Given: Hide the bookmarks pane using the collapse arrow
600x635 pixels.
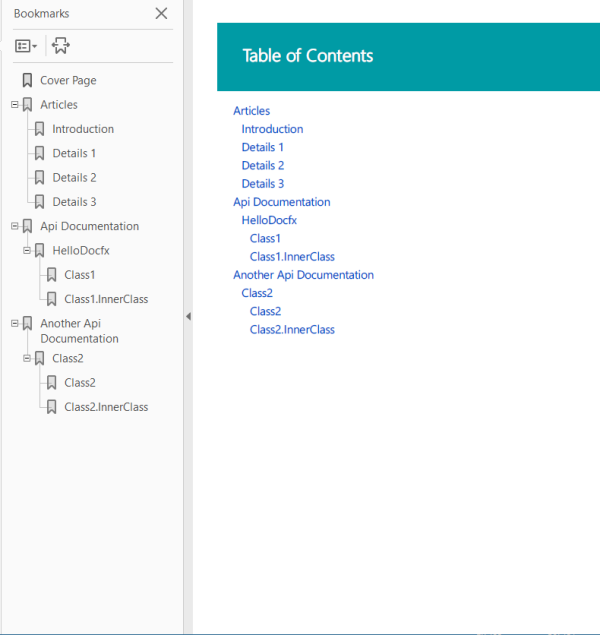Looking at the screenshot, I should click(x=188, y=316).
